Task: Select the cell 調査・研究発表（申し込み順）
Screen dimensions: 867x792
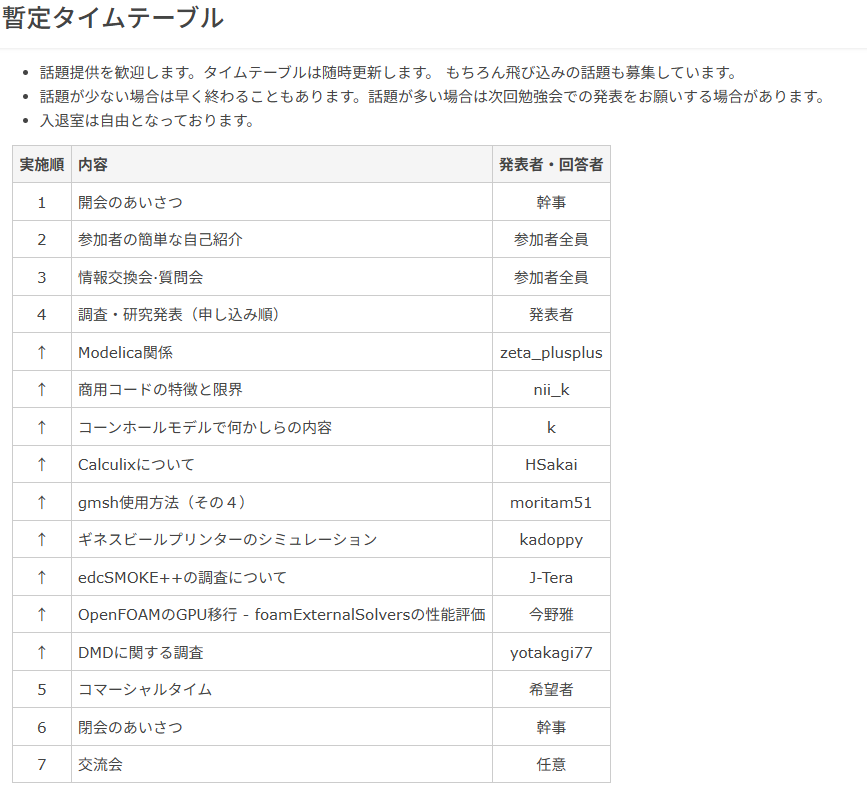Action: coord(282,314)
